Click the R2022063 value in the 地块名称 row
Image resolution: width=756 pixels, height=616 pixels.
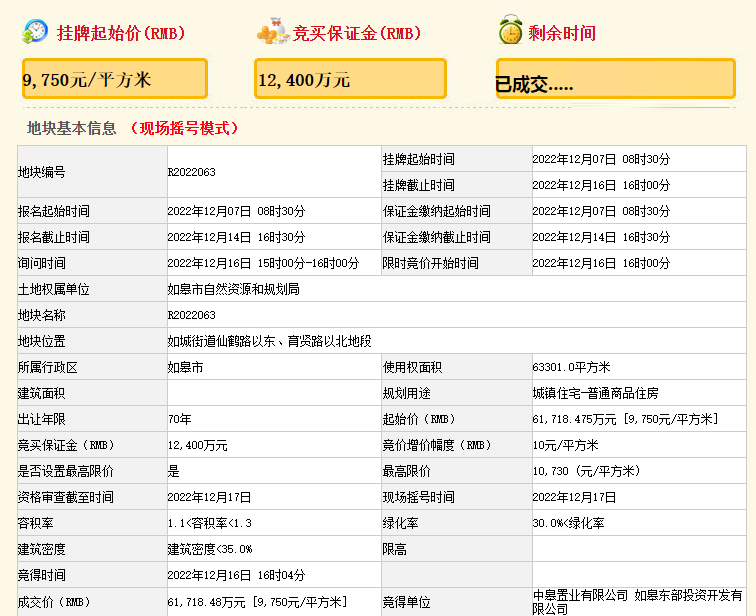(191, 315)
